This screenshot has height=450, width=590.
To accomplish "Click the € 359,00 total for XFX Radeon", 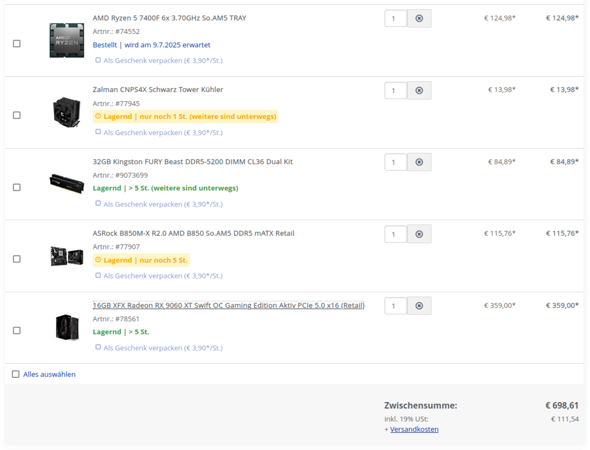I will pyautogui.click(x=562, y=306).
